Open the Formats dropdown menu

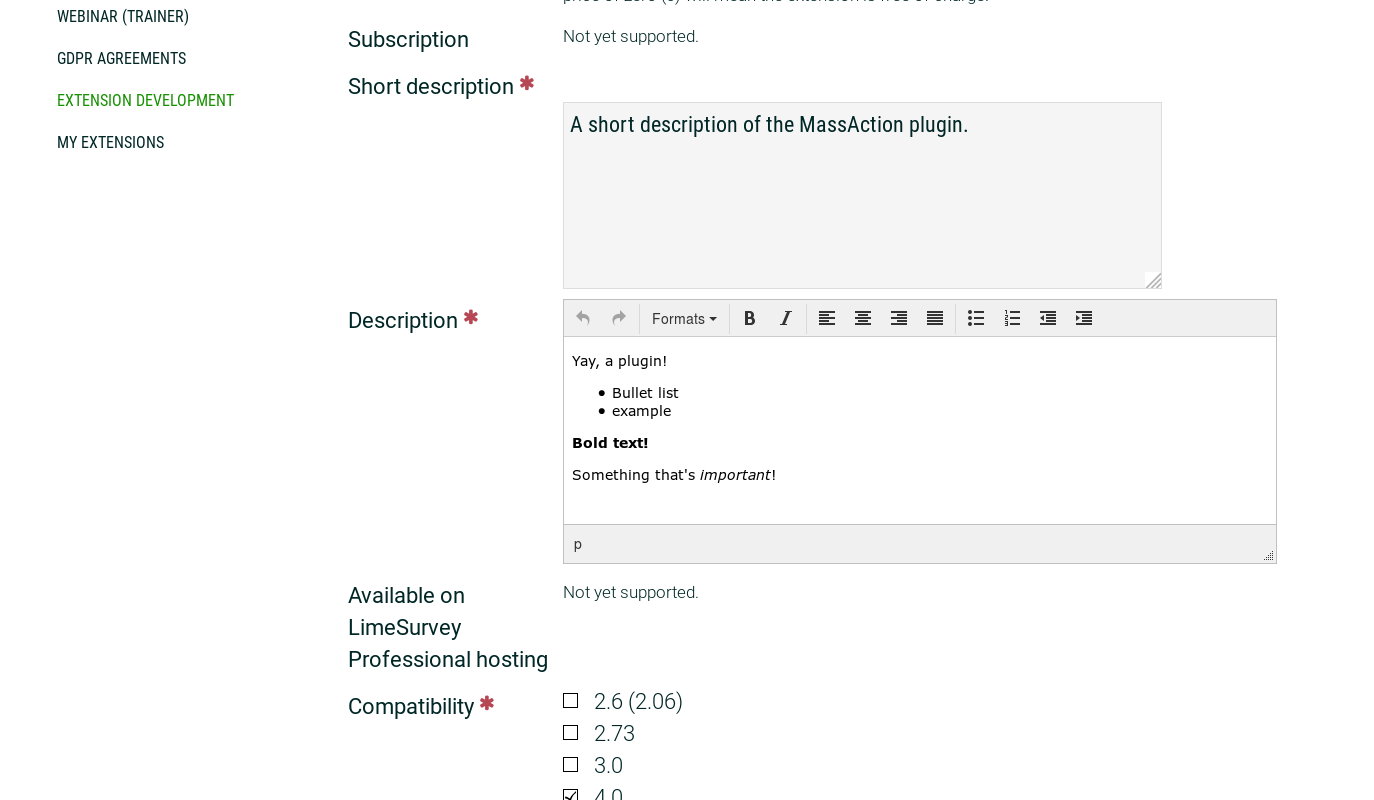tap(684, 319)
